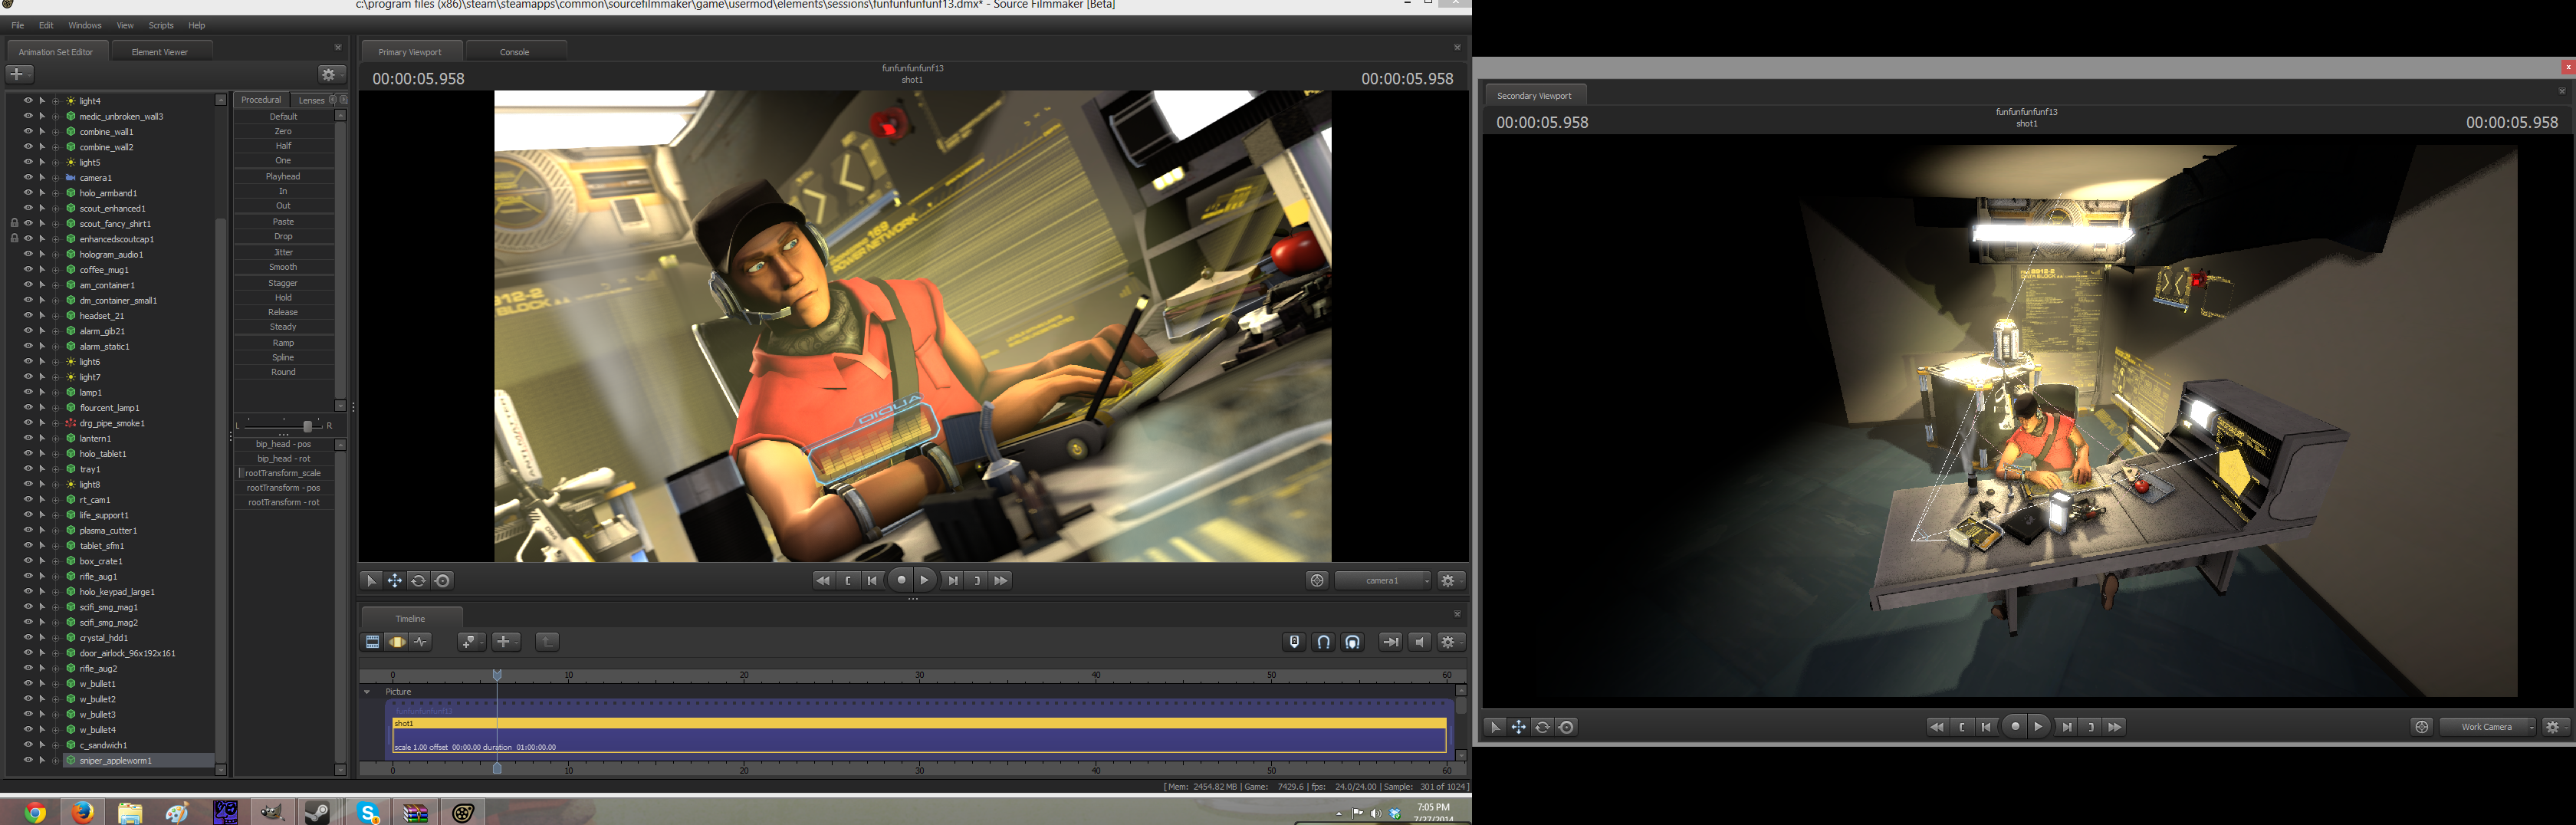Screen dimensions: 2576x825
Task: Choose the rotate manipulator in Primary Viewport
Action: click(419, 580)
